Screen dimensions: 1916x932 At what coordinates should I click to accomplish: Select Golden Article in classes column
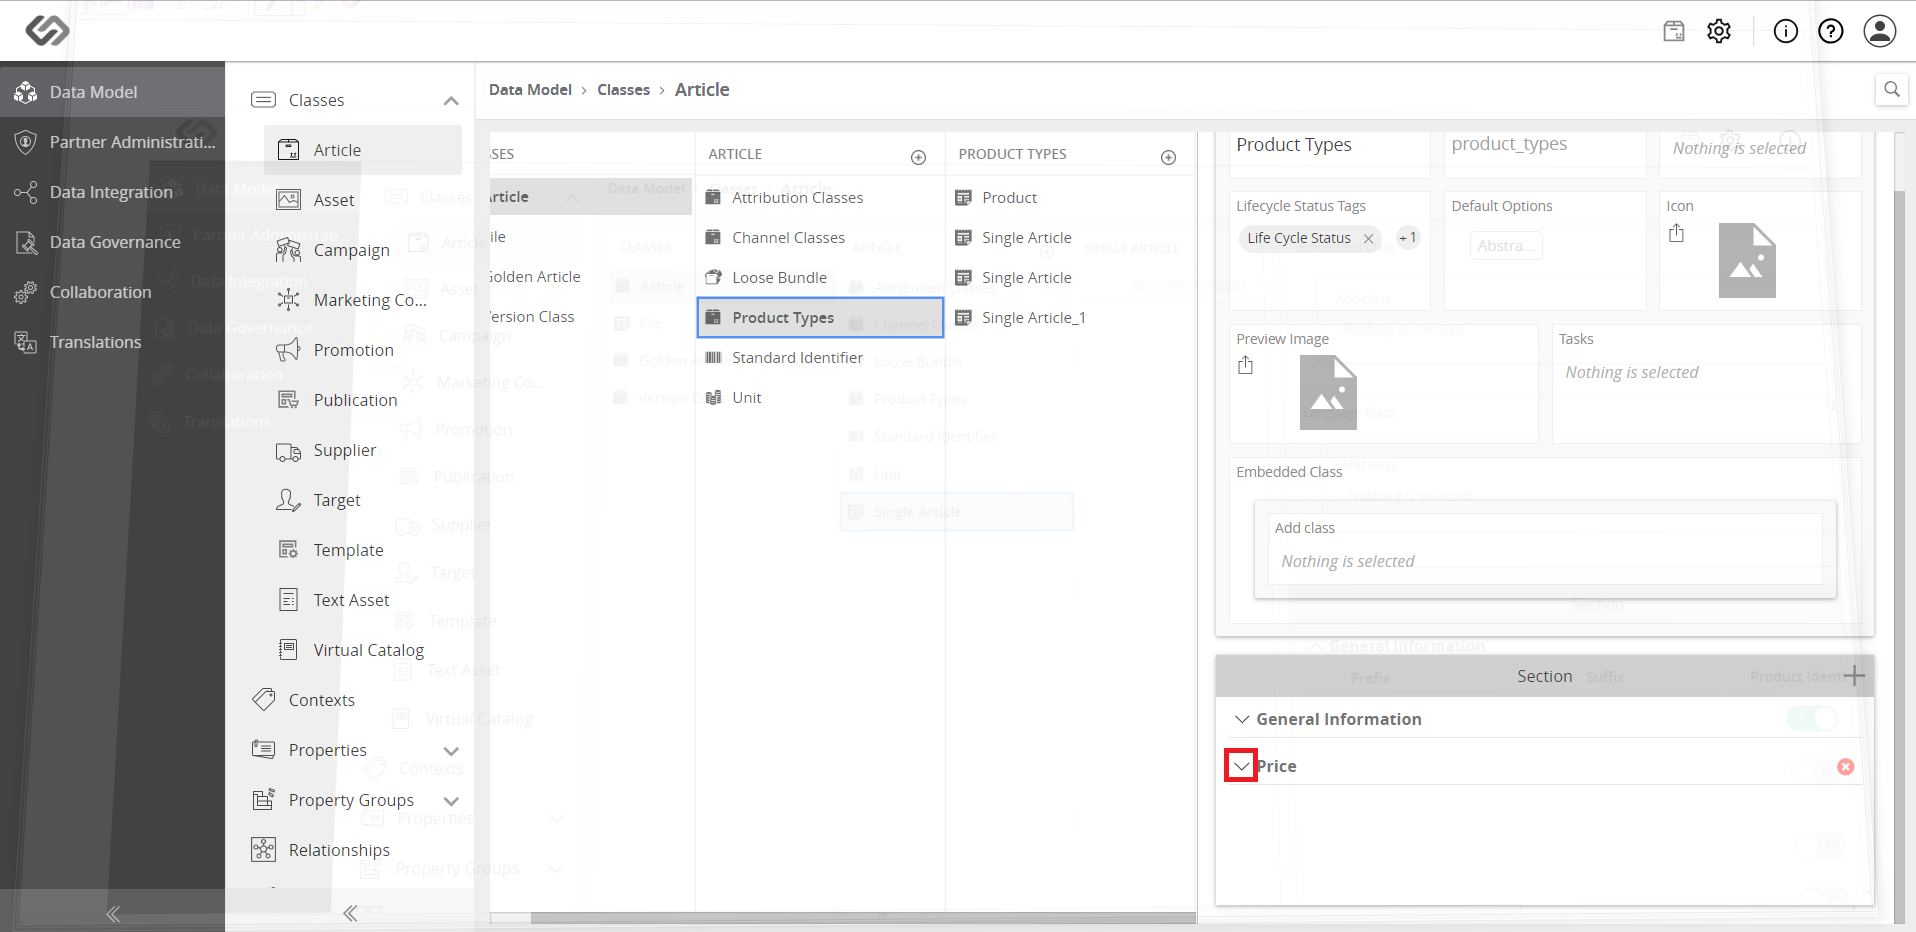[x=590, y=277]
